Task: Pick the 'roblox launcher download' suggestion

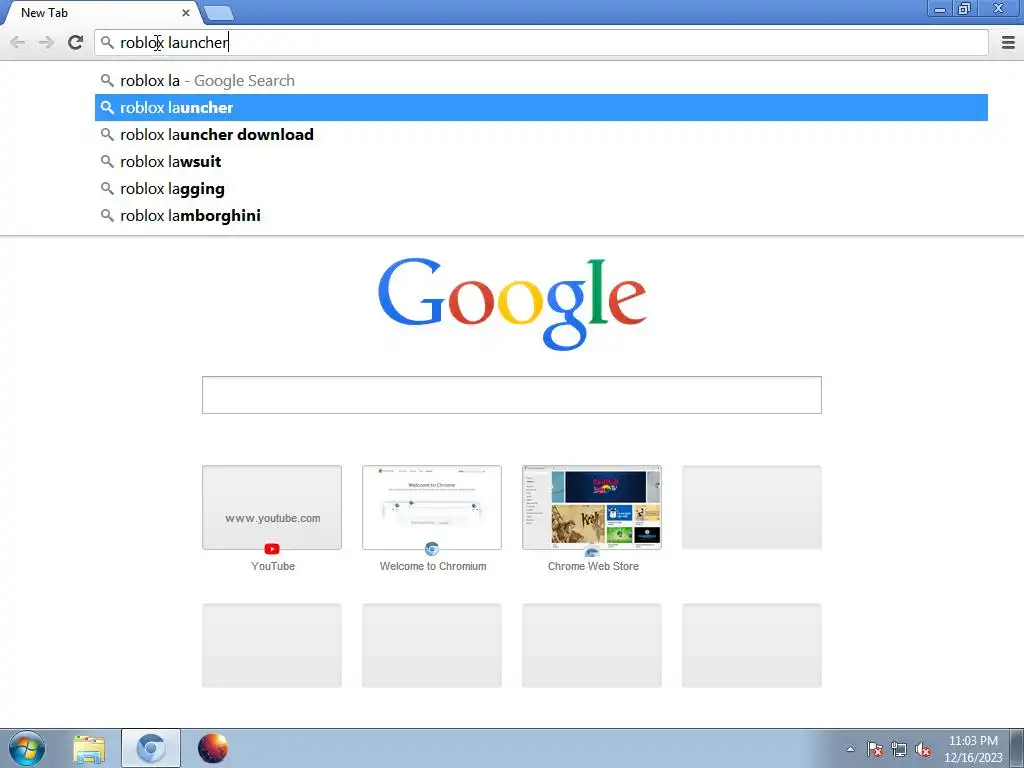Action: (541, 135)
